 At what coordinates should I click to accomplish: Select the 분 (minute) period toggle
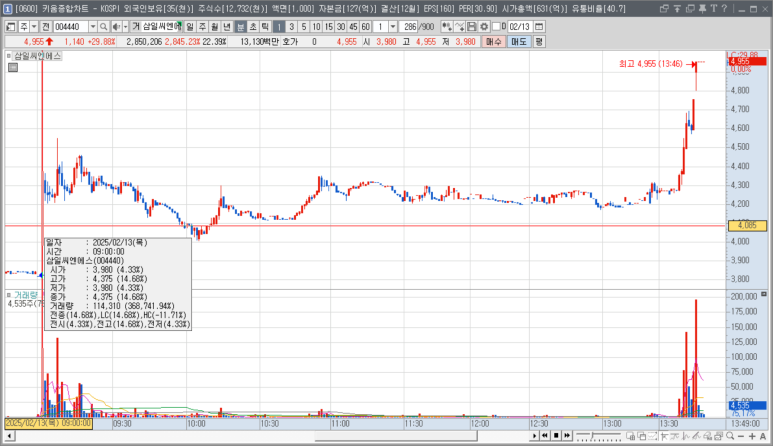coord(240,27)
